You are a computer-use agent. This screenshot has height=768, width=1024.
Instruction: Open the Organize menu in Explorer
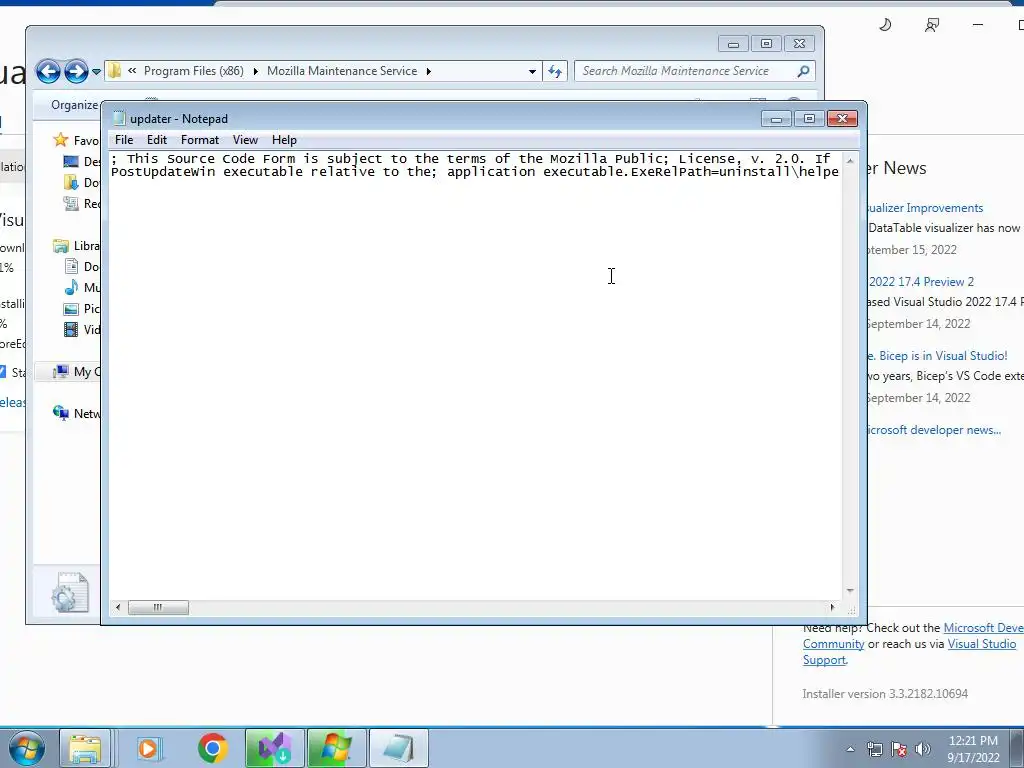[74, 105]
